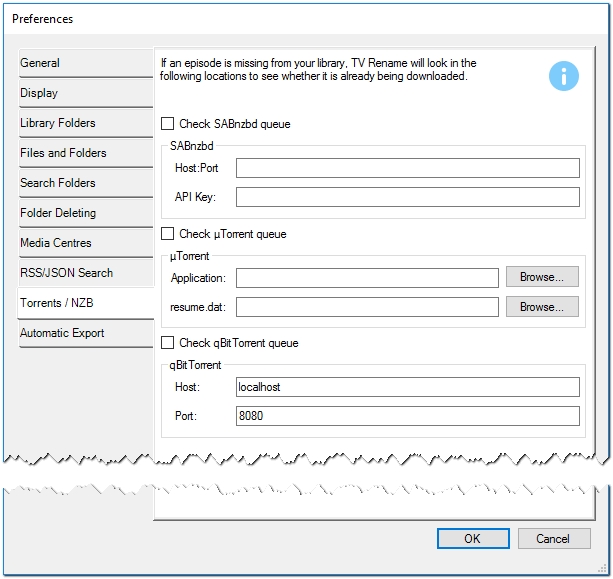613x579 pixels.
Task: Open the General preferences tab
Action: [85, 63]
